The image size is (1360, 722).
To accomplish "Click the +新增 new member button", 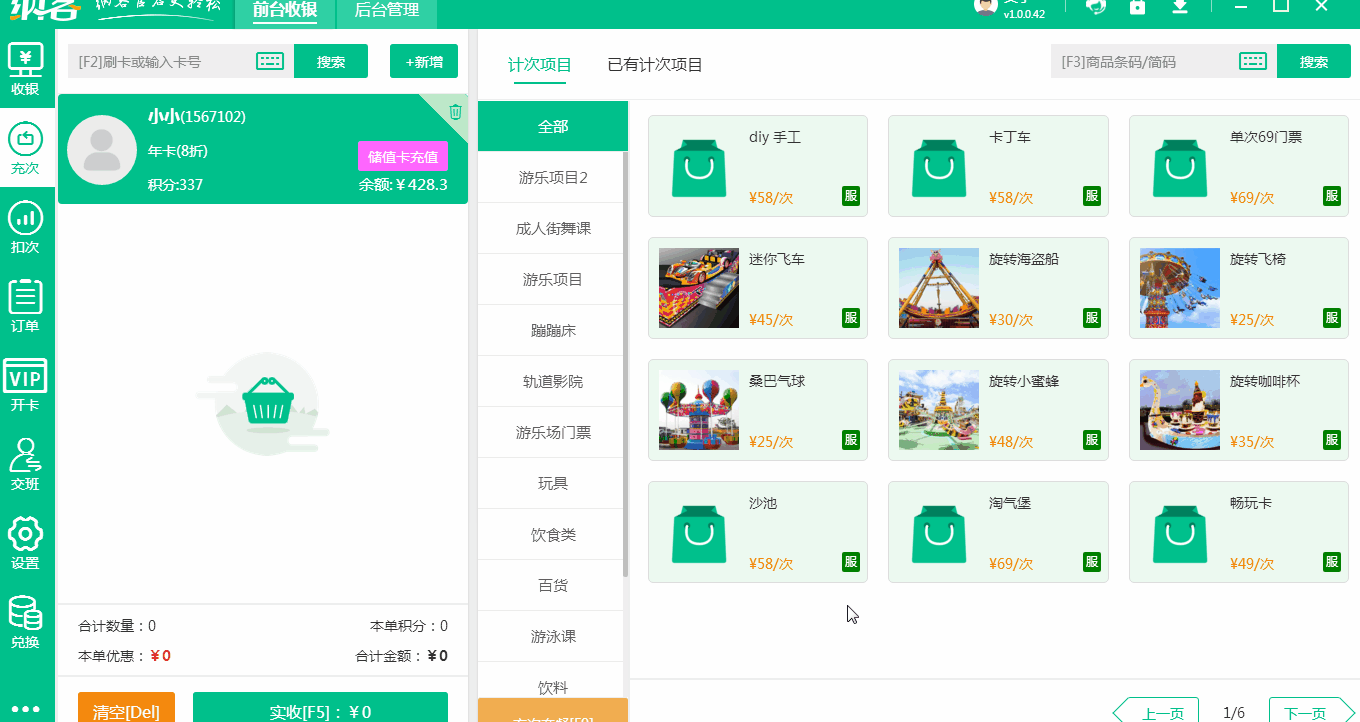I will [x=423, y=61].
